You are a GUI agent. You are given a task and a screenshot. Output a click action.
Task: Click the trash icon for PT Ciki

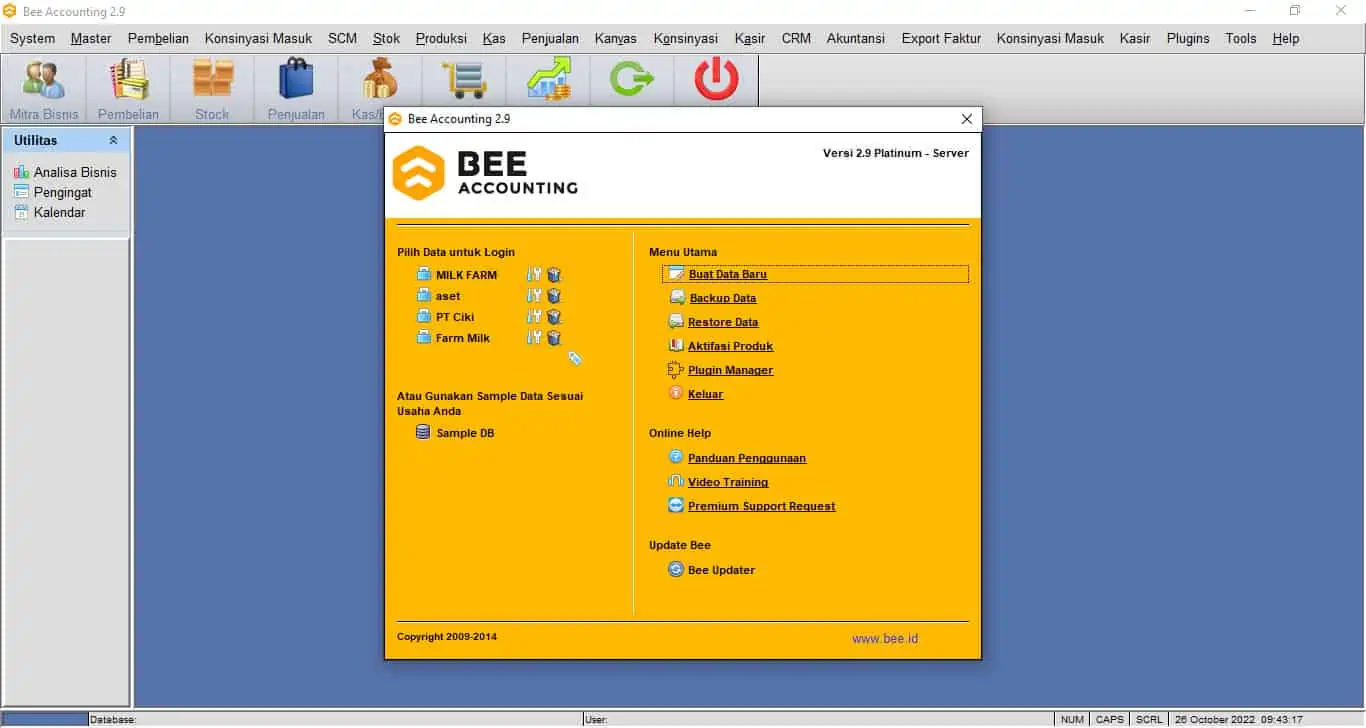click(554, 317)
